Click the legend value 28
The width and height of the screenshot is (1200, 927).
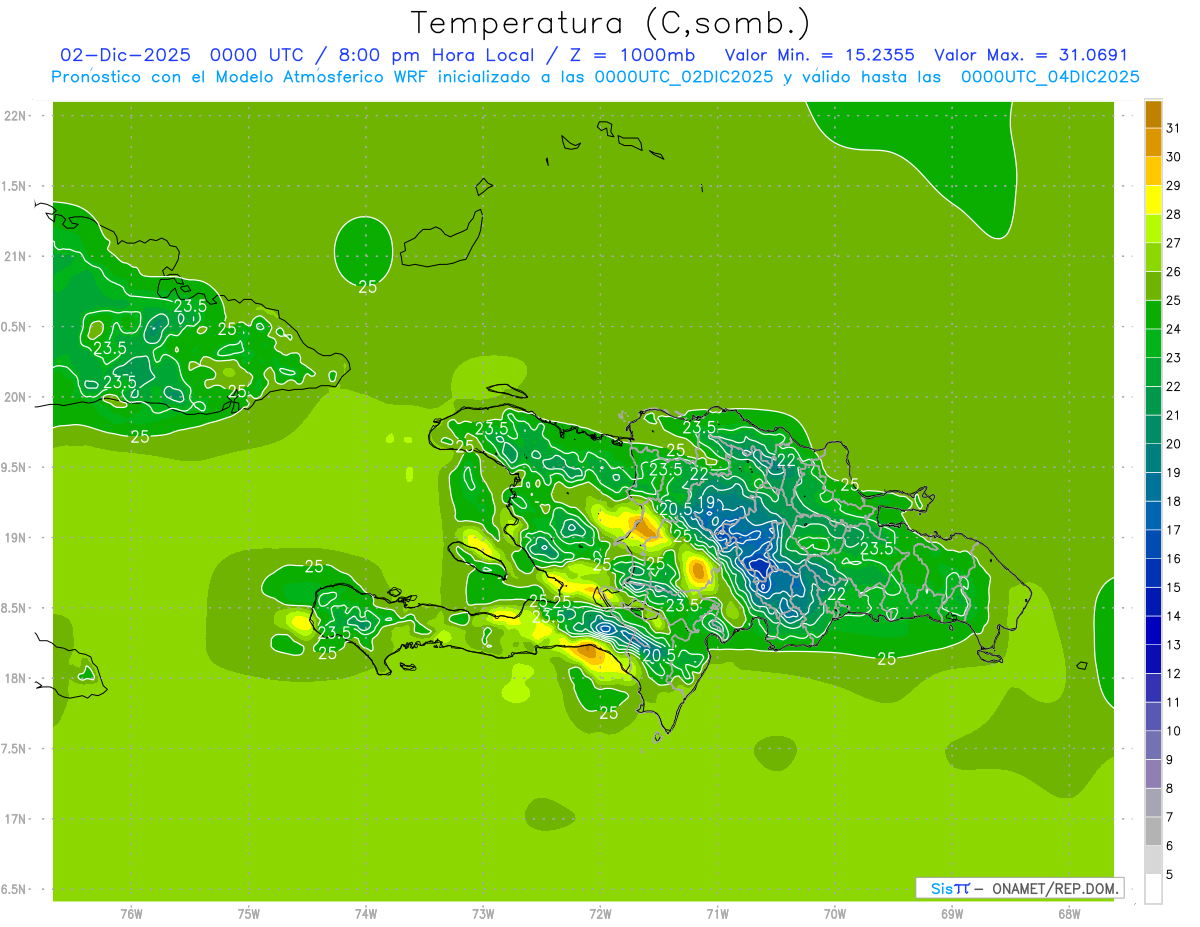tap(1174, 214)
